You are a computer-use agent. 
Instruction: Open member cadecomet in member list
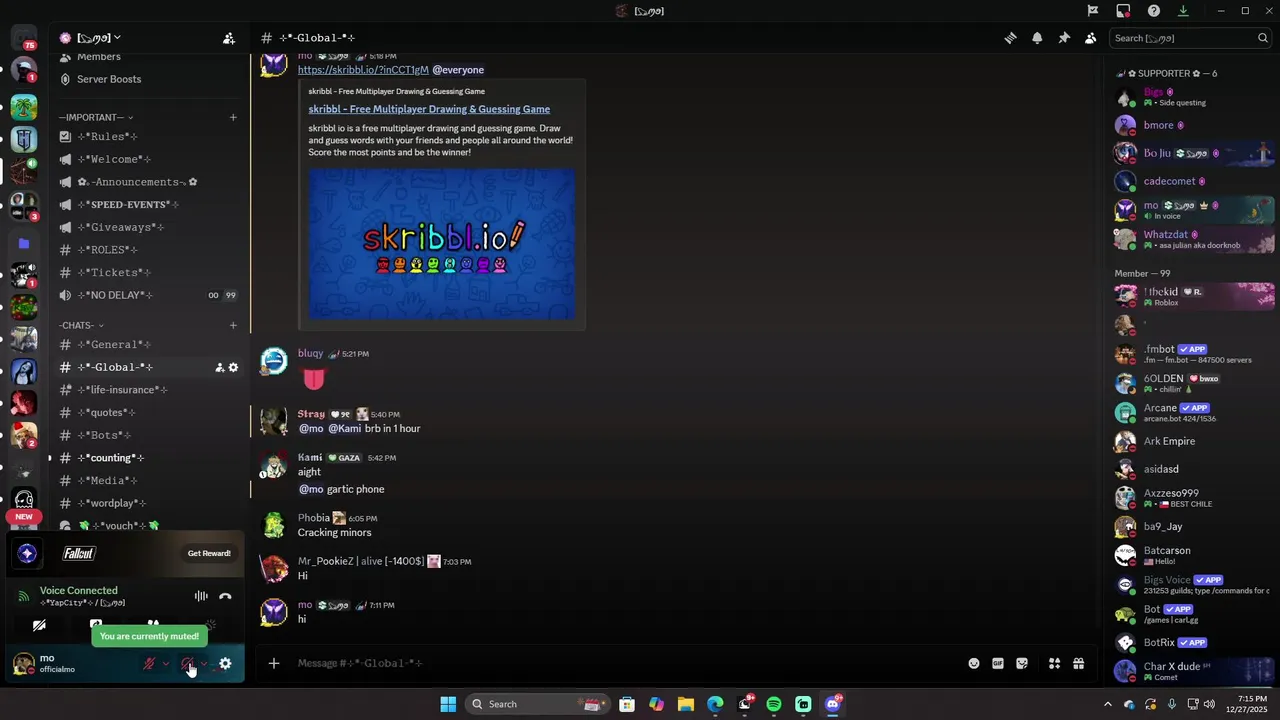tap(1194, 181)
